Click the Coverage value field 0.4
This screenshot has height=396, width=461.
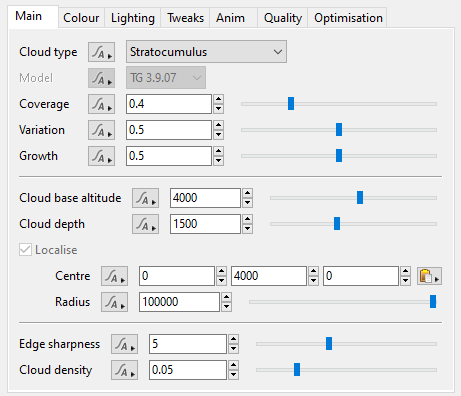coord(169,104)
